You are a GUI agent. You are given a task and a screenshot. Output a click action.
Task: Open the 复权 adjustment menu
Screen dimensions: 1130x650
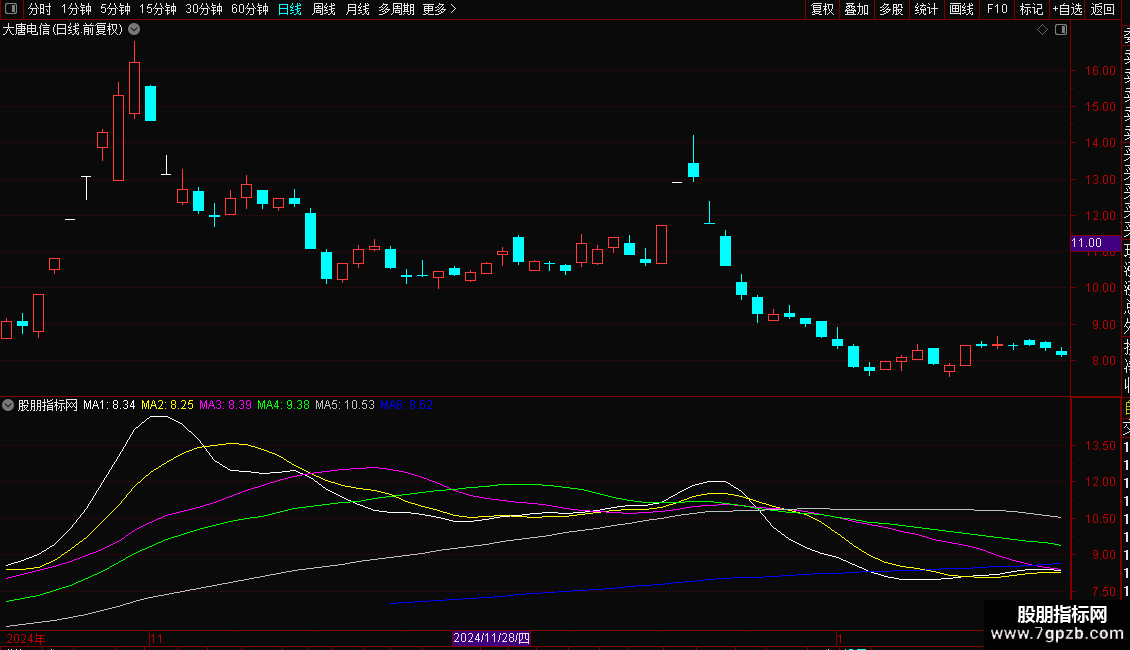822,9
